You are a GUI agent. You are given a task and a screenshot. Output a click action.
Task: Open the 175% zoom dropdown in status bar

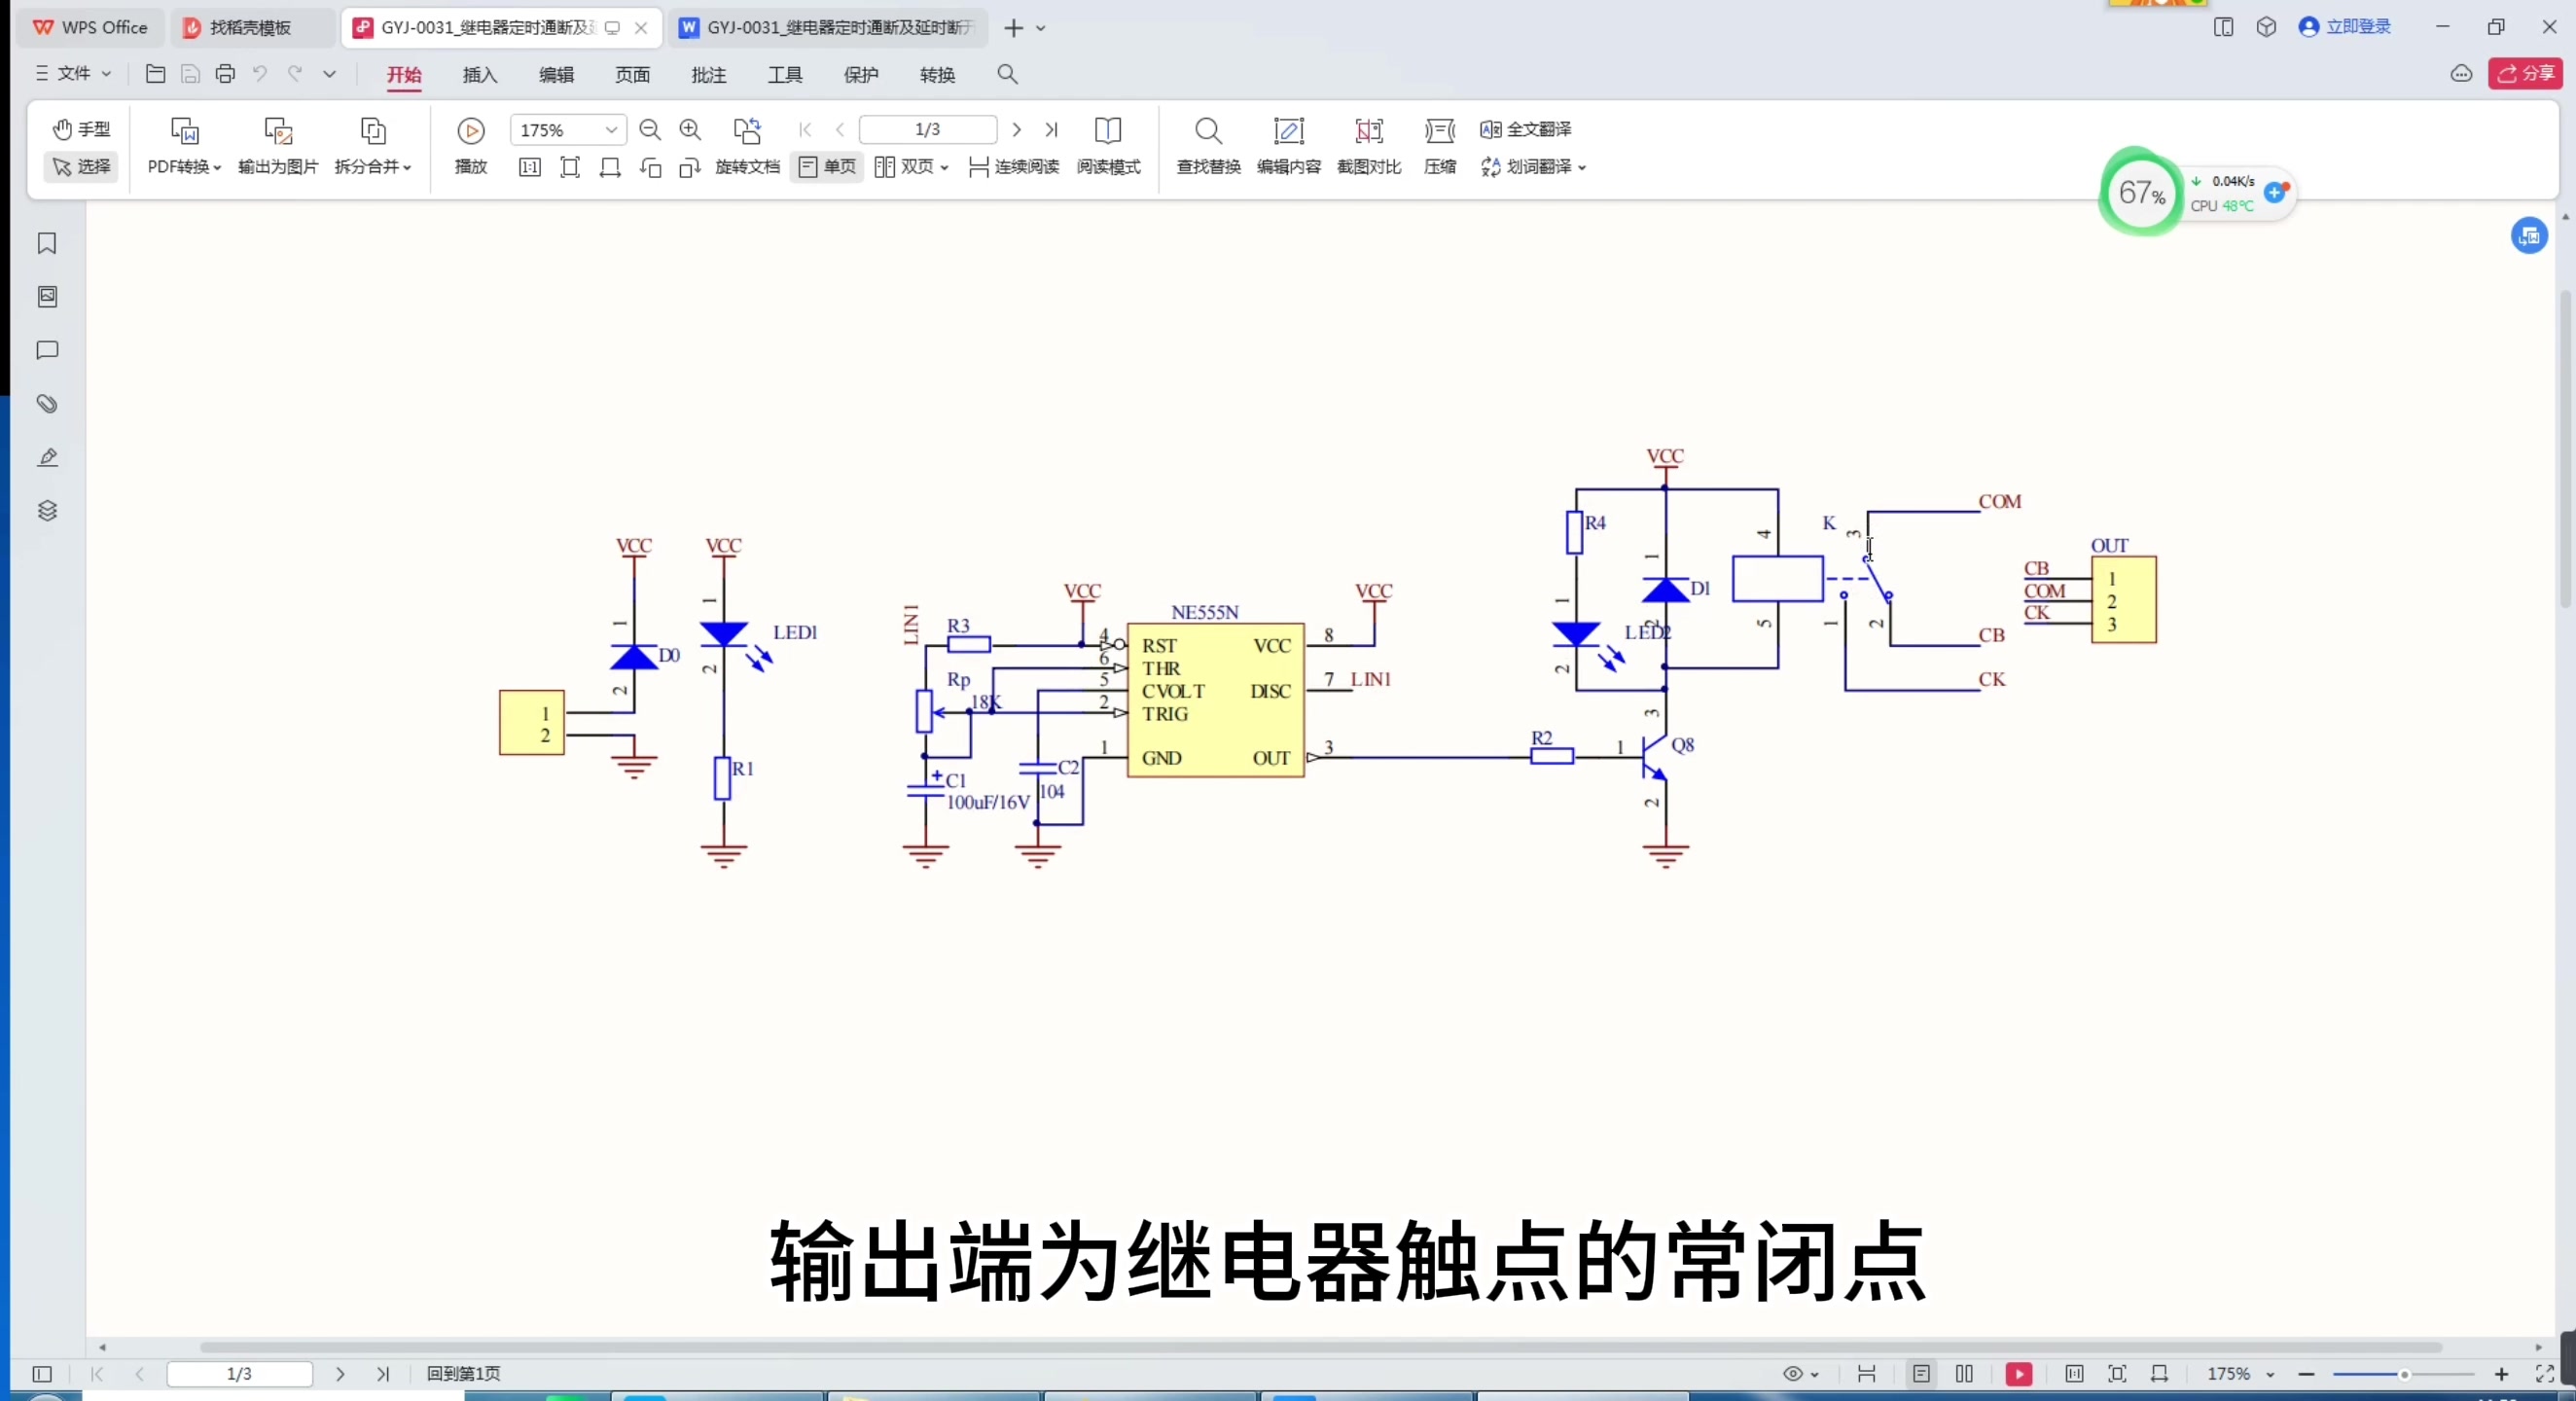point(2241,1374)
